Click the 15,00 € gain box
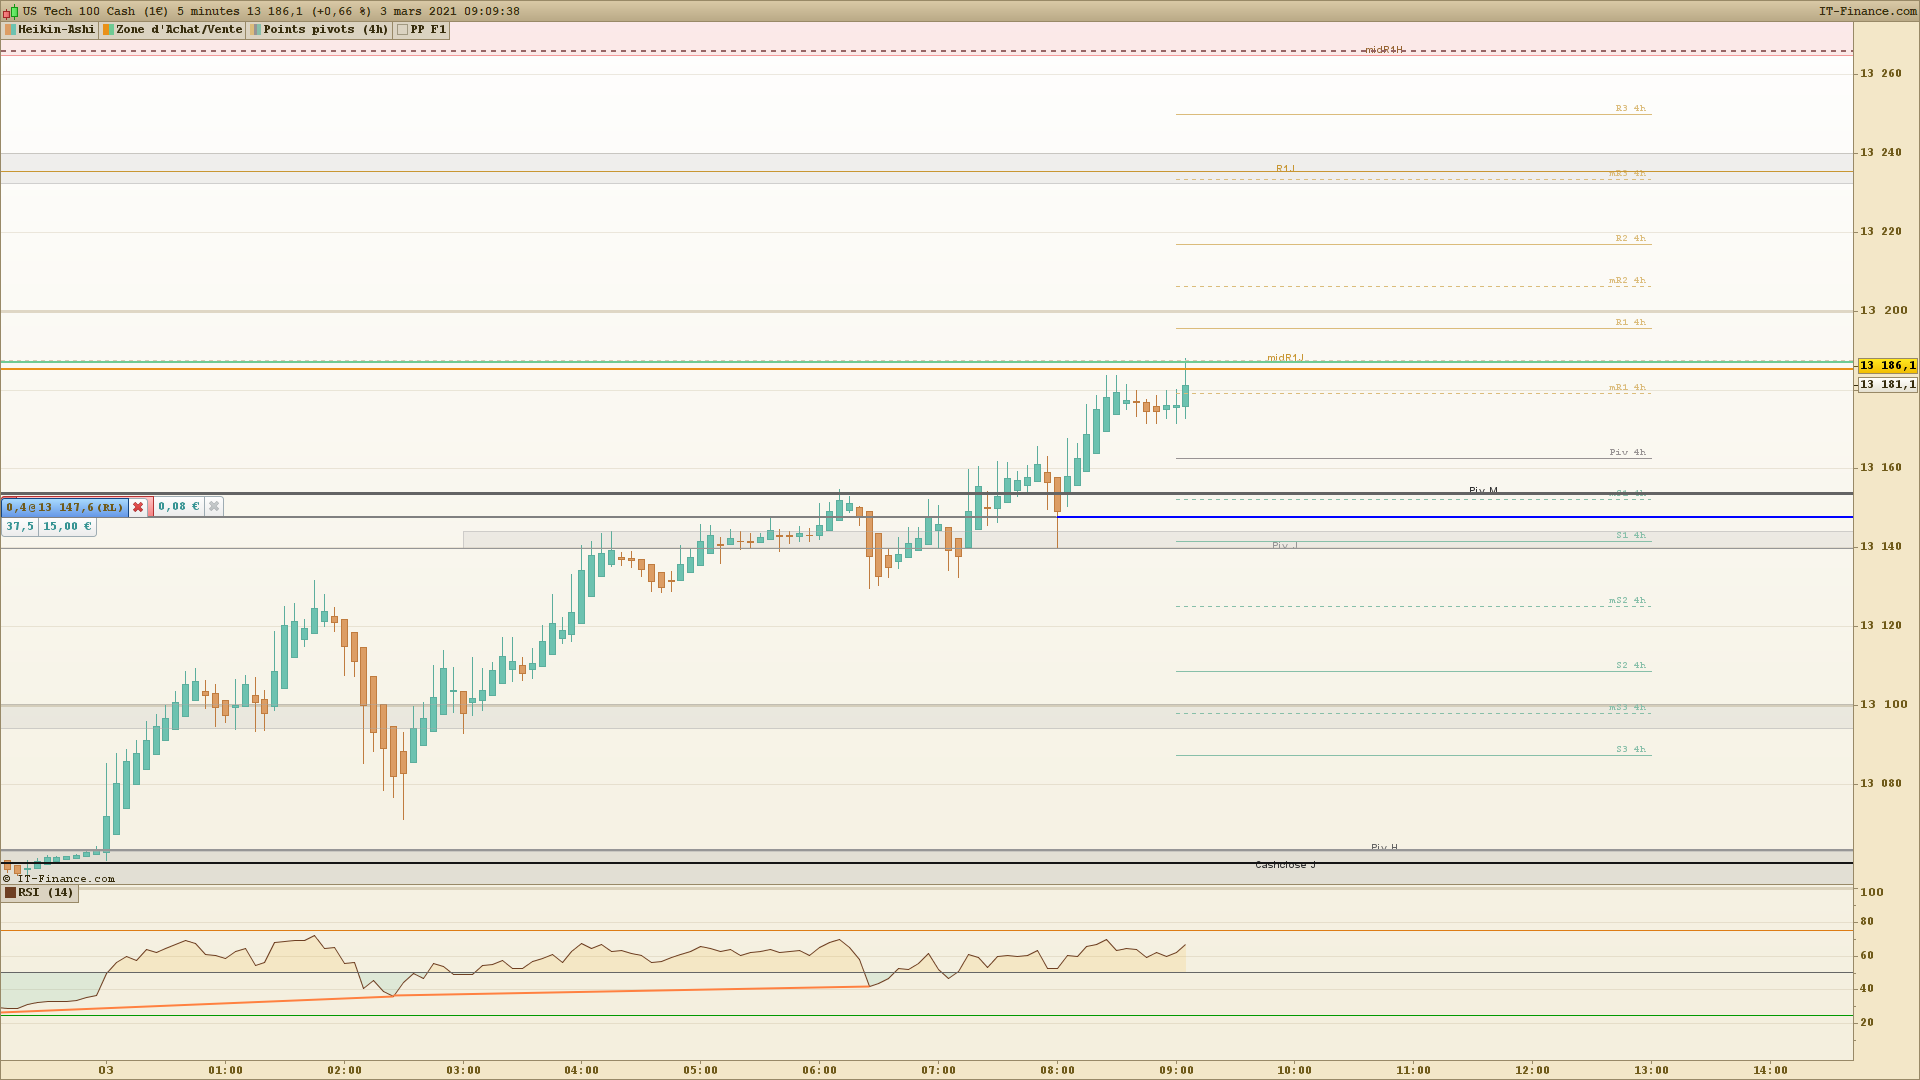Image resolution: width=1920 pixels, height=1080 pixels. click(x=67, y=527)
